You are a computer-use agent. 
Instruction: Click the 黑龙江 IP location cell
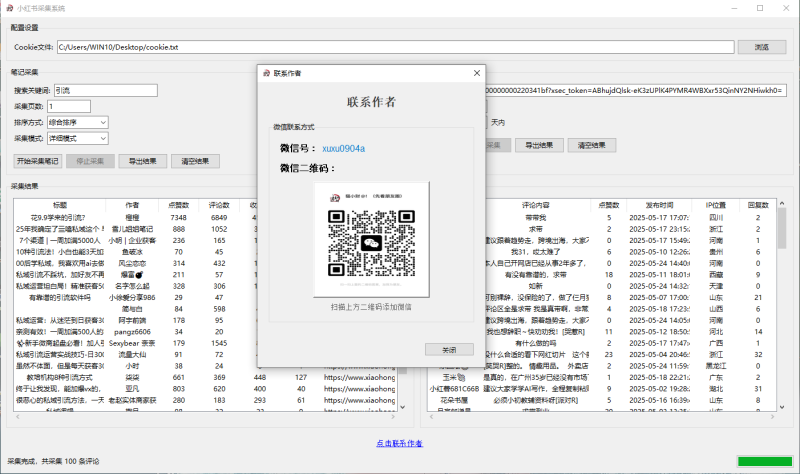[716, 366]
